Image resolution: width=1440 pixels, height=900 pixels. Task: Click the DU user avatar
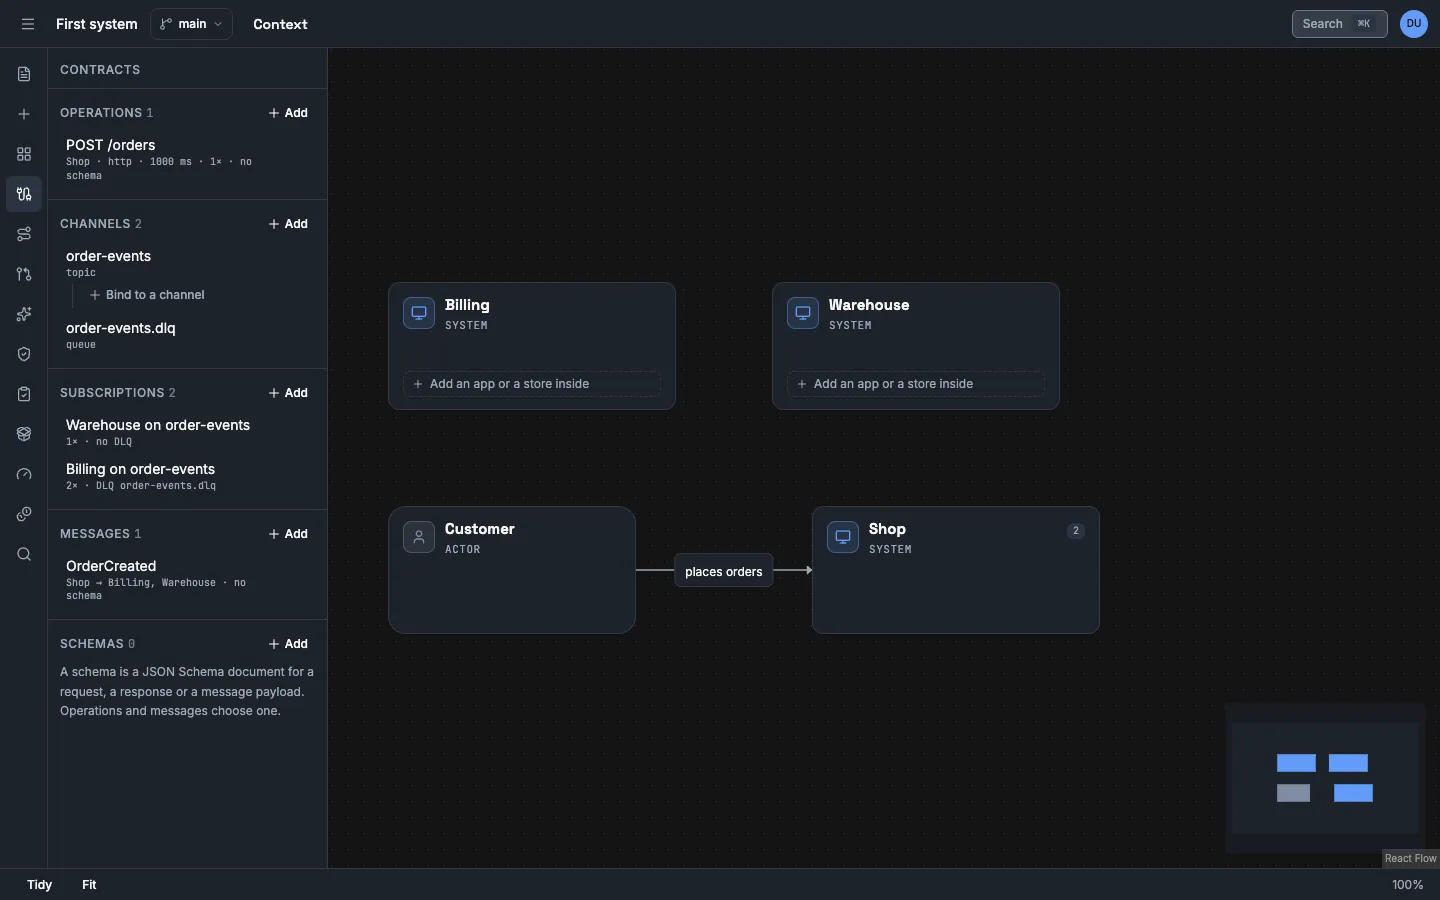pyautogui.click(x=1414, y=24)
